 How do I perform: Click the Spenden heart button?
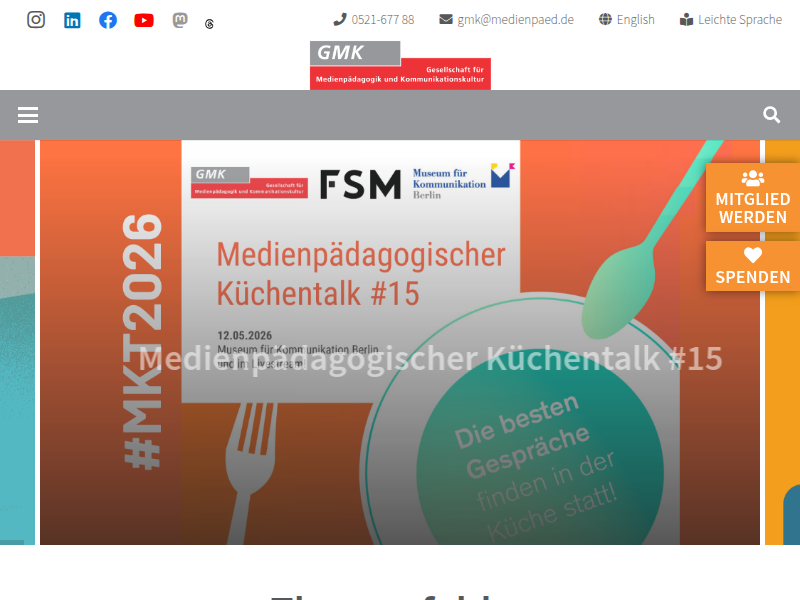pos(753,266)
